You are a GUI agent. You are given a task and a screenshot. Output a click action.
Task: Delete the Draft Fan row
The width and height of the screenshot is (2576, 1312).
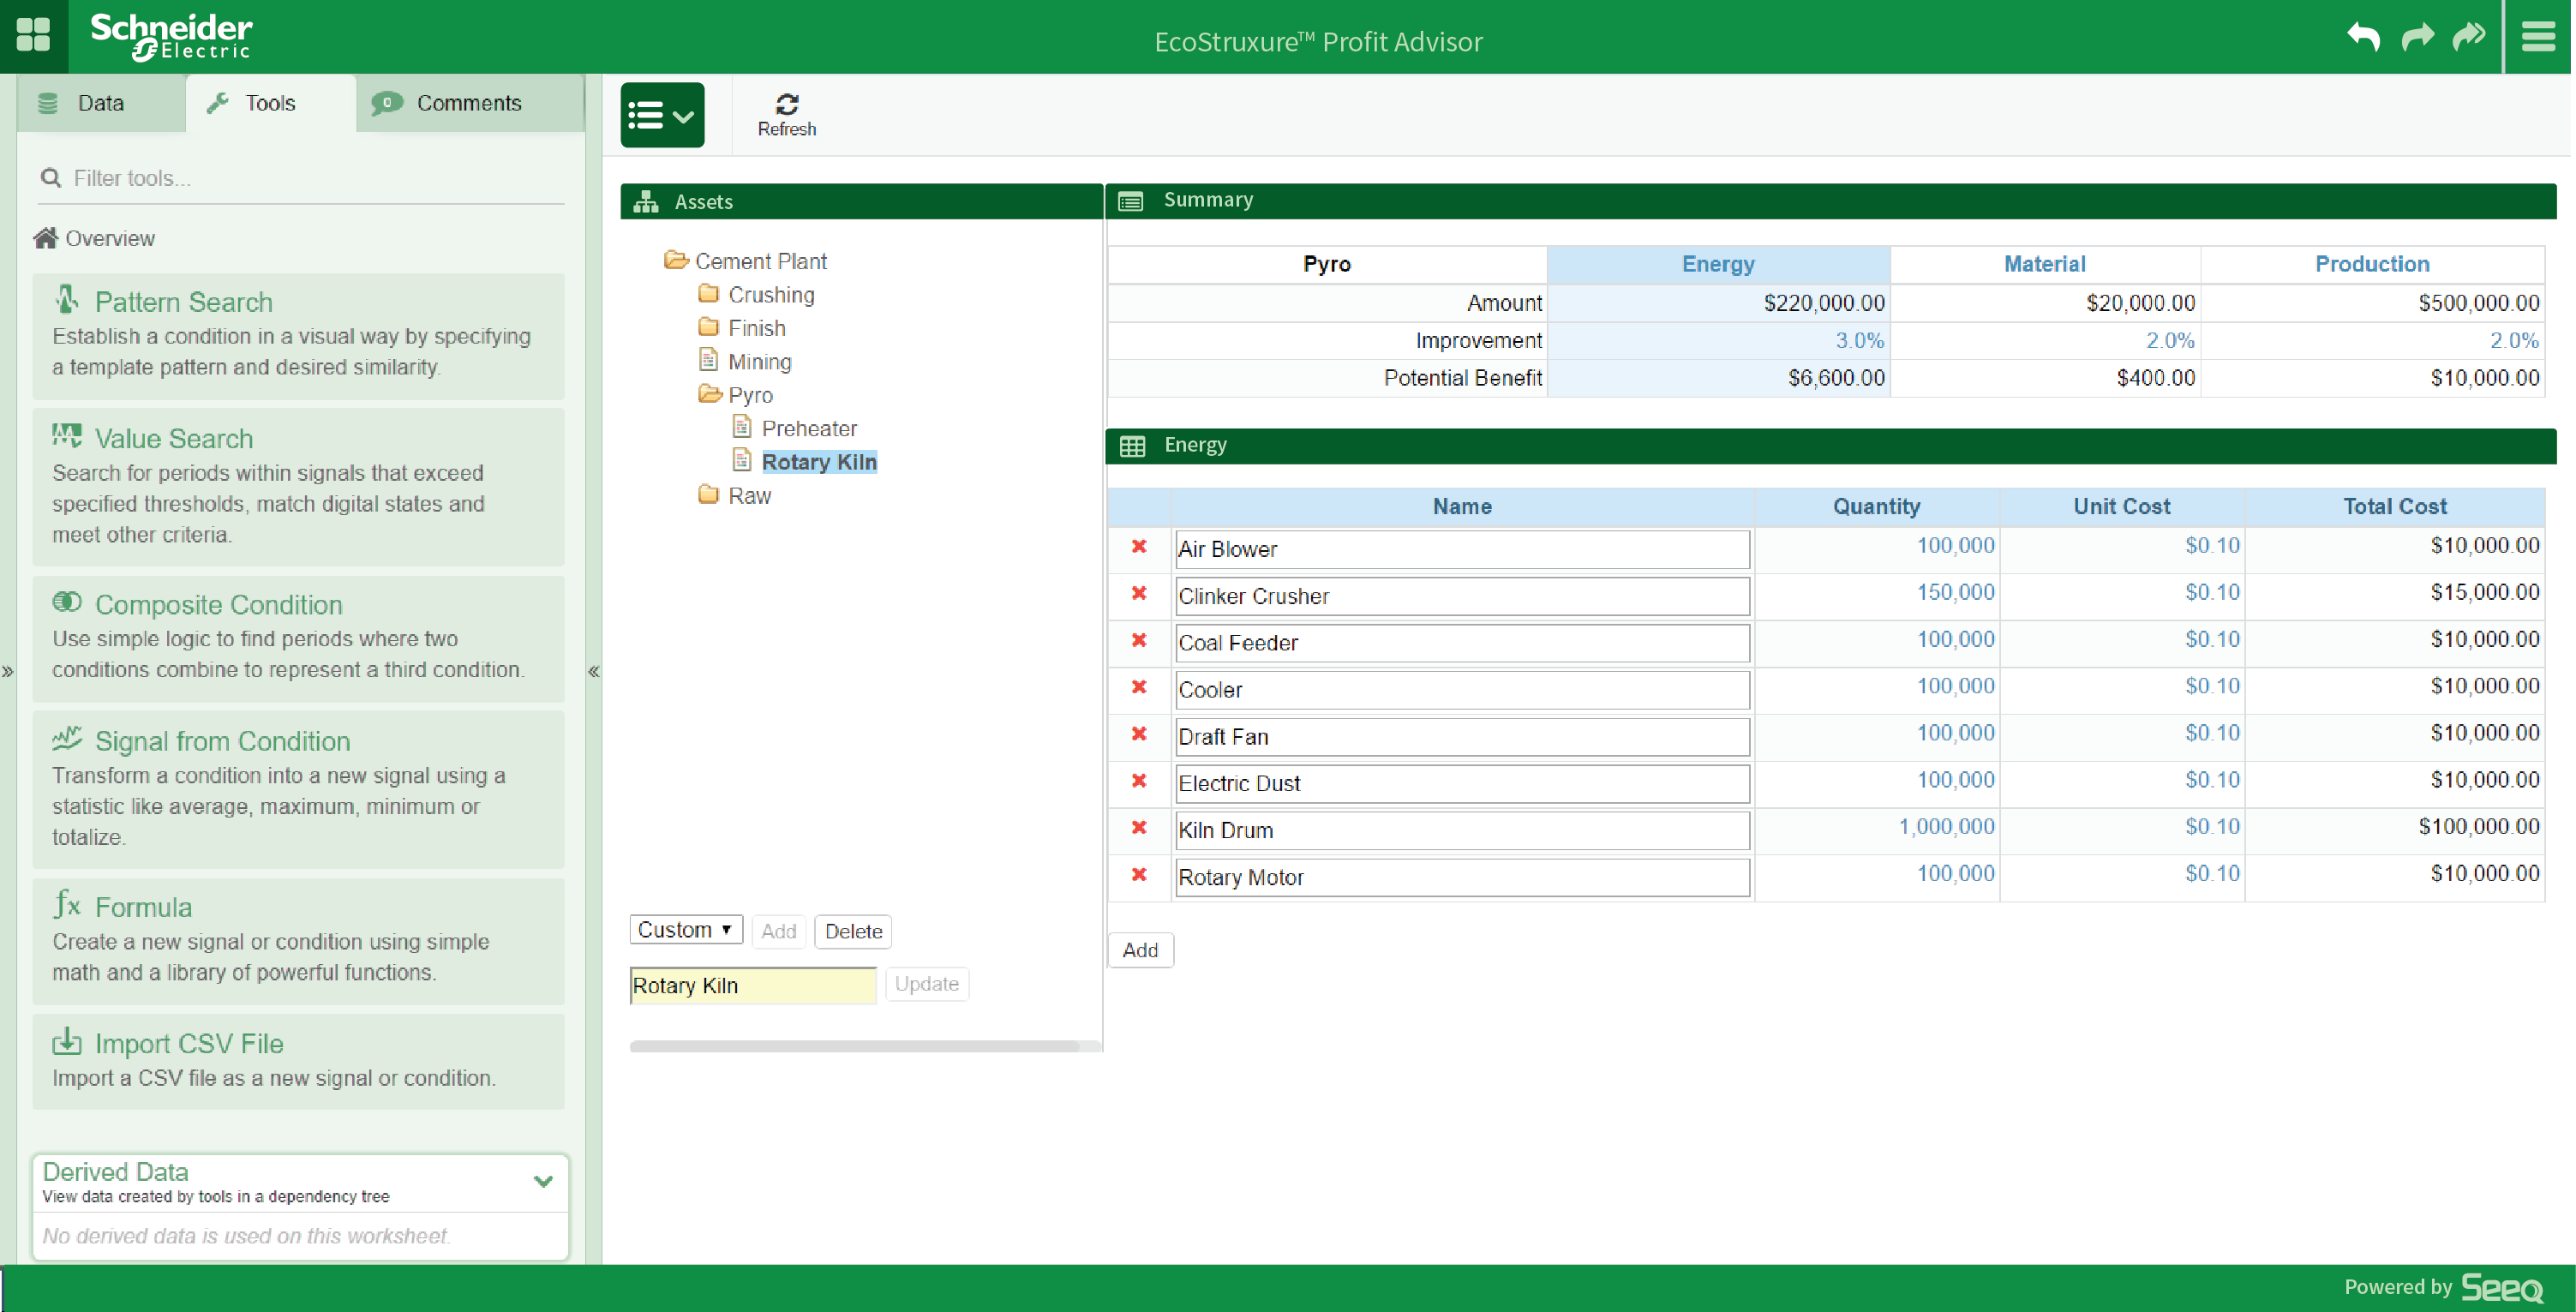tap(1139, 735)
